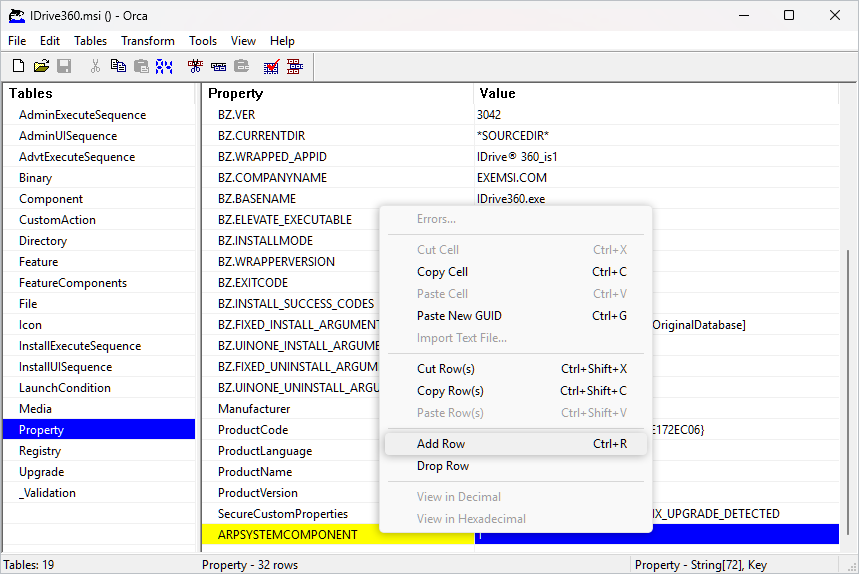
Task: Select the CustomAction table in list
Action: [x=57, y=220]
